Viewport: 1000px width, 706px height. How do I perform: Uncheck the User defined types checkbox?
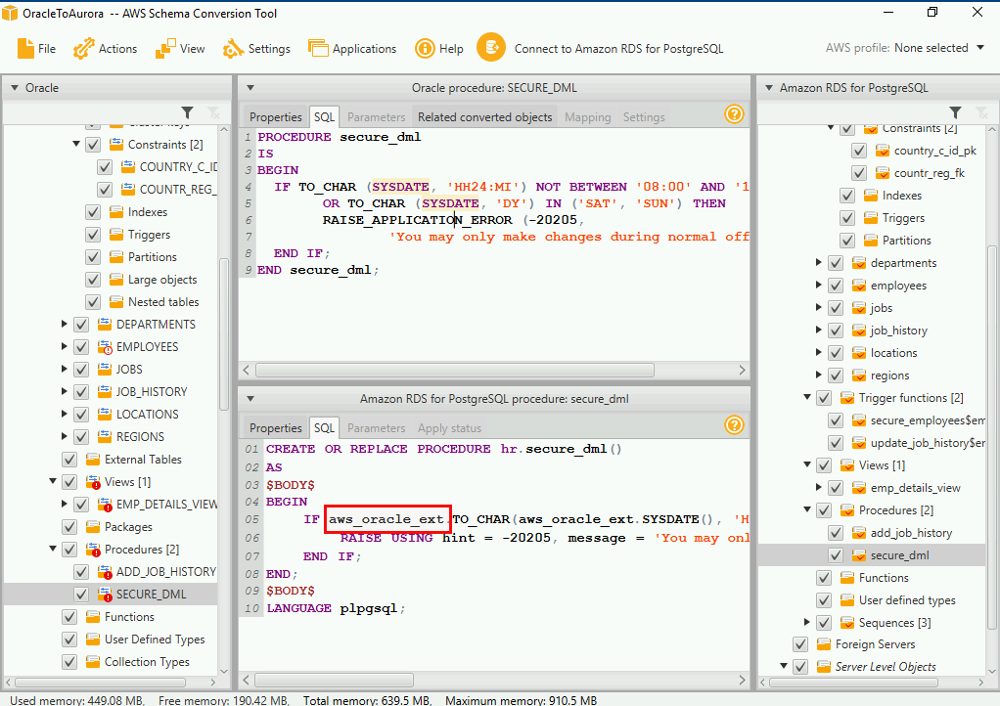coord(824,600)
